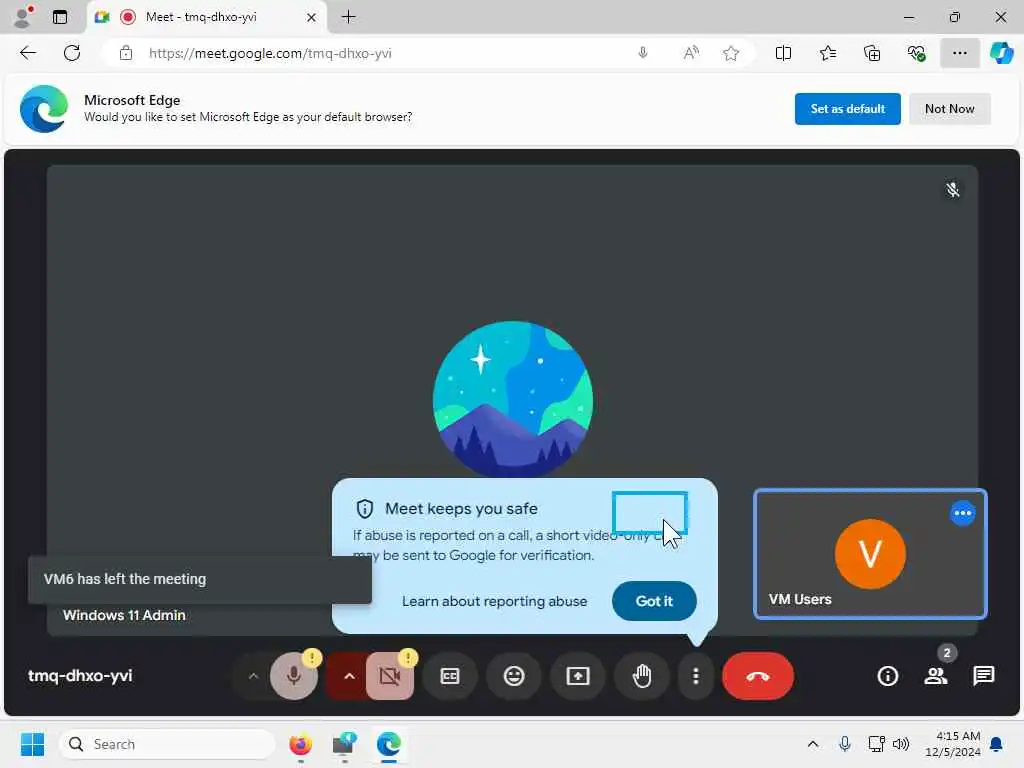View site information lock icon
The width and height of the screenshot is (1024, 768).
(x=126, y=53)
